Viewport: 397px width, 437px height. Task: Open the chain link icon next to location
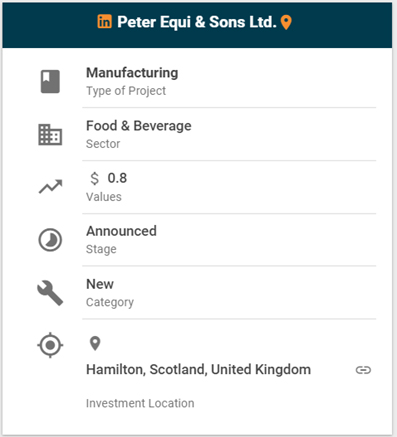[x=363, y=370]
